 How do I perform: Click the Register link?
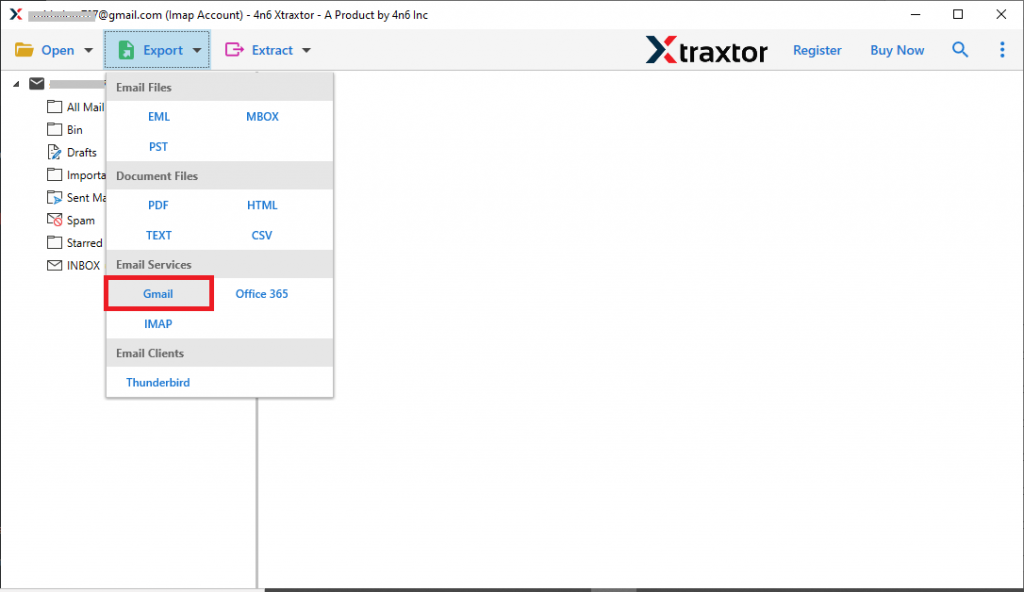[x=817, y=49]
